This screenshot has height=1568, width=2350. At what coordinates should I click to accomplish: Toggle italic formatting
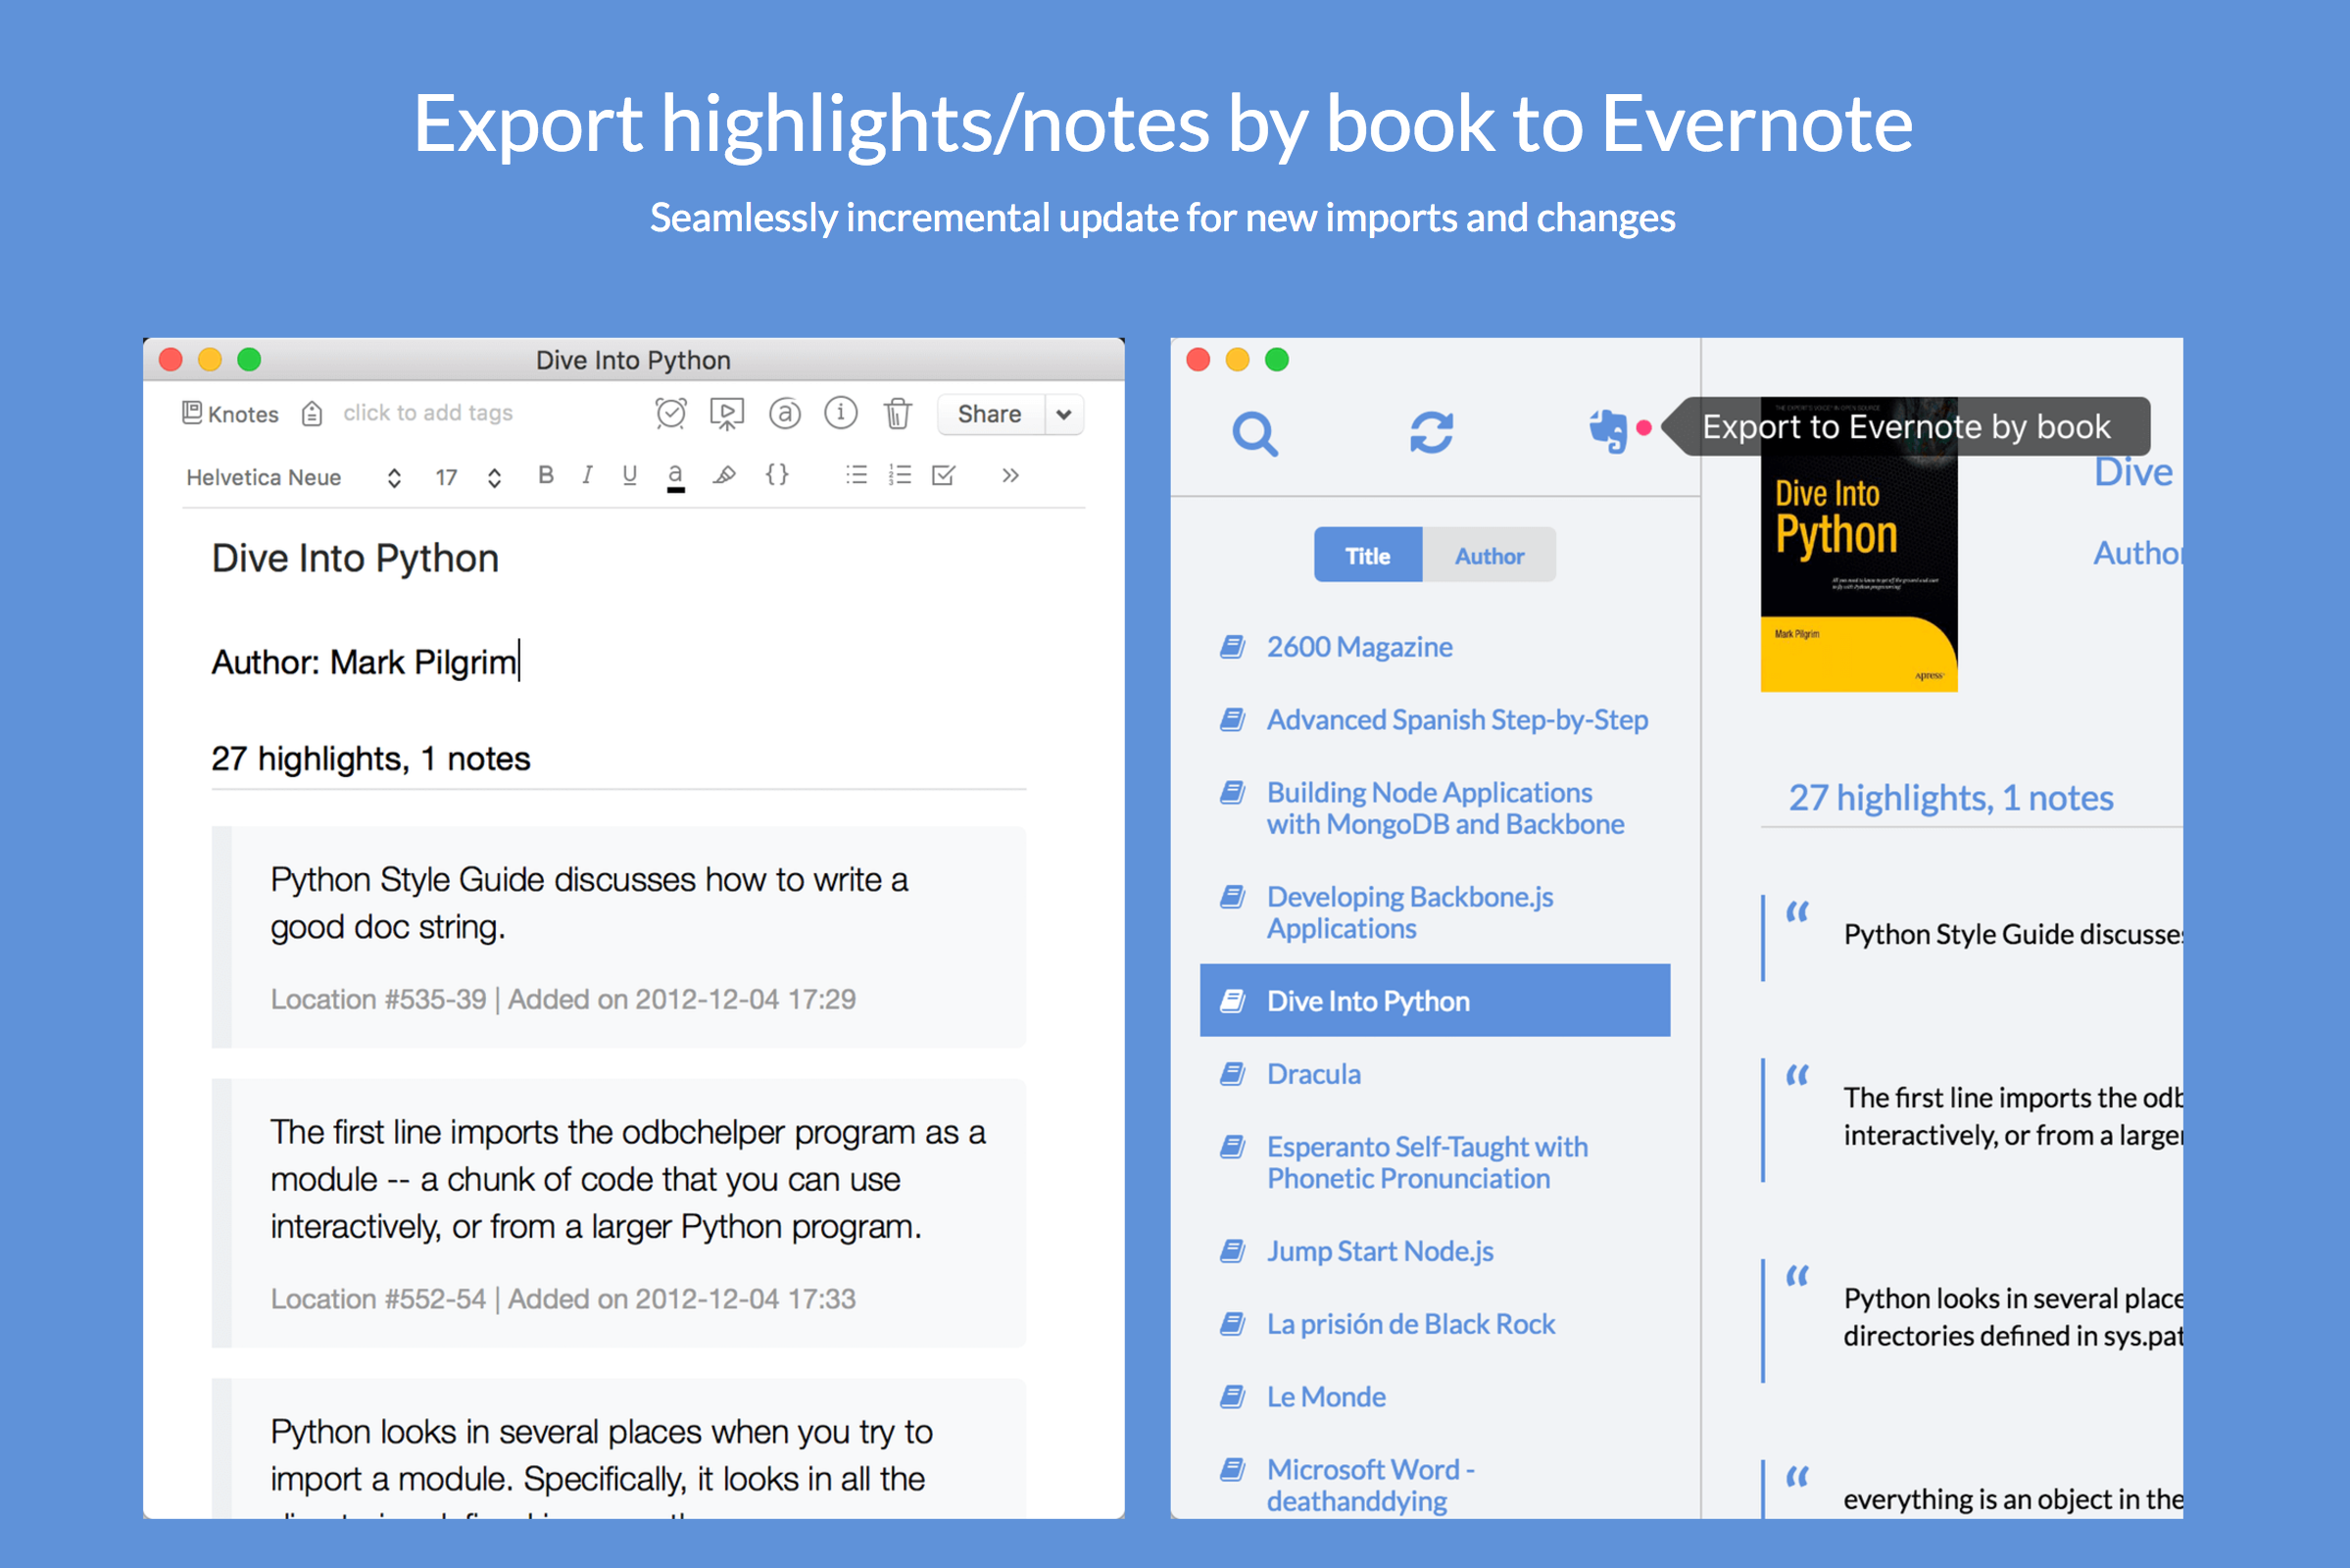click(x=587, y=475)
